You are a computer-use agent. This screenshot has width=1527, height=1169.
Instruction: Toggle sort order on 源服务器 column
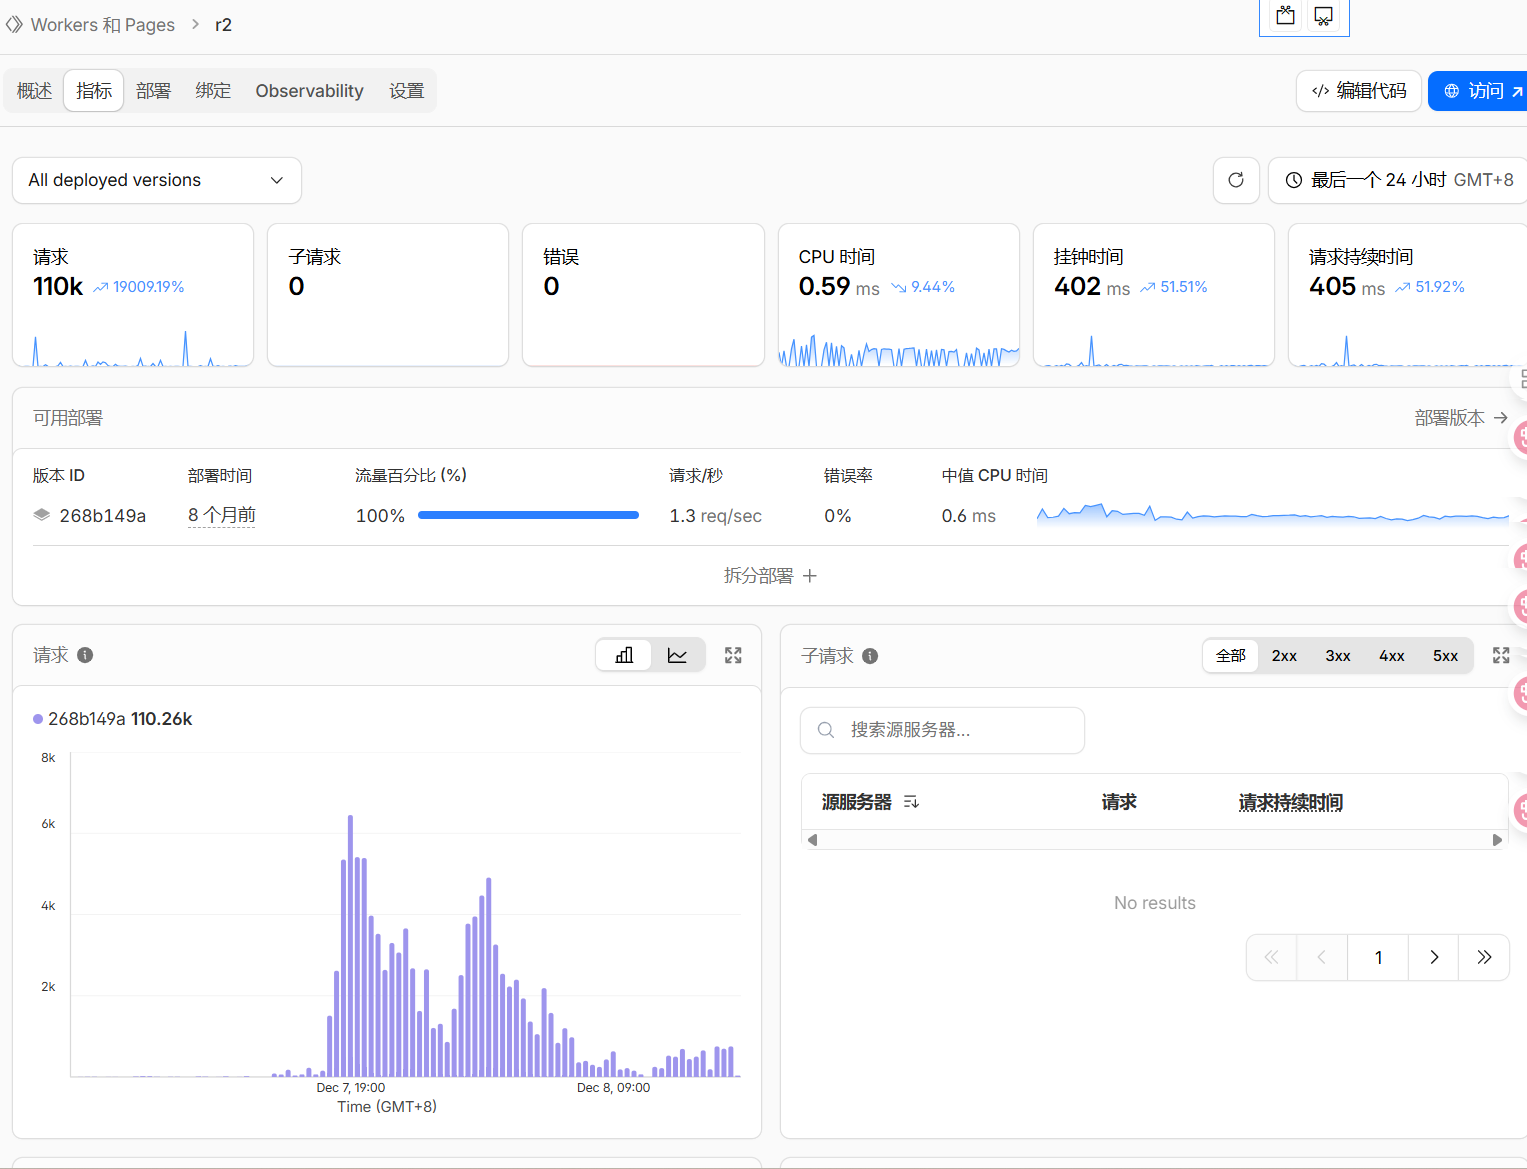point(911,801)
